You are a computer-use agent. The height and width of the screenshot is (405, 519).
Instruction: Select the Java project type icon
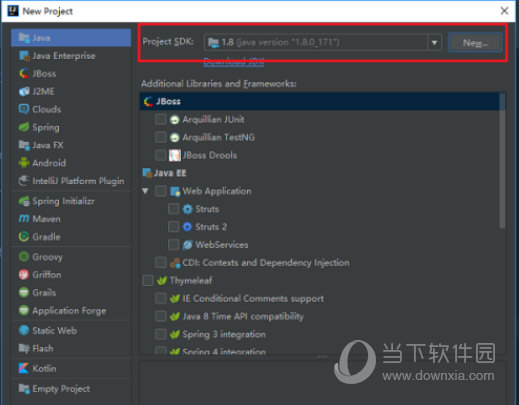point(24,37)
